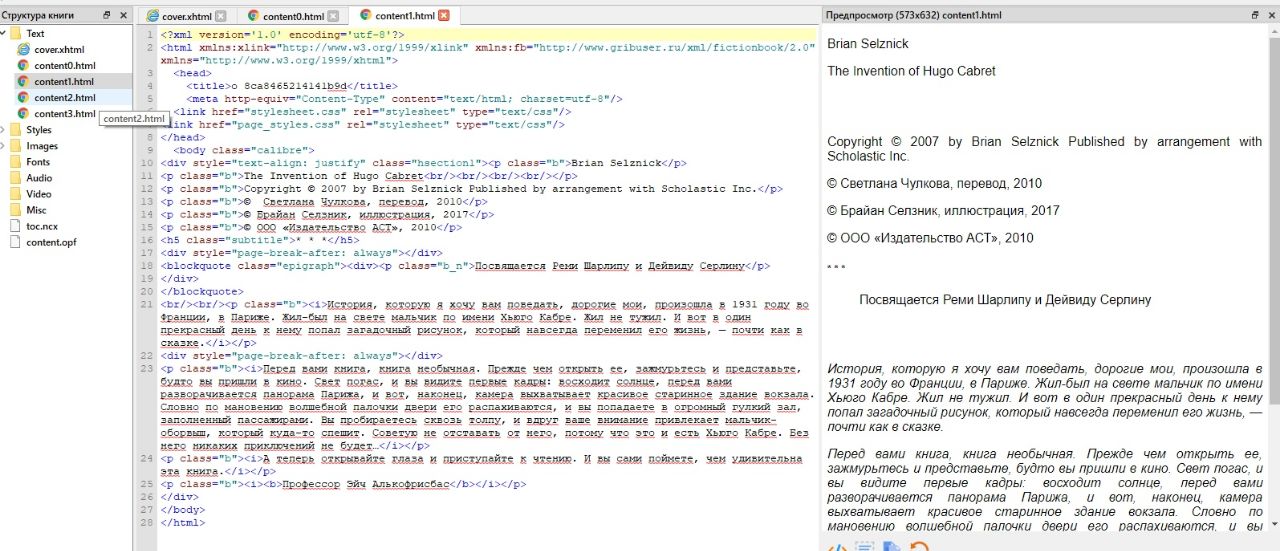1280x551 pixels.
Task: Click line number 22 in the gutter
Action: (x=148, y=355)
